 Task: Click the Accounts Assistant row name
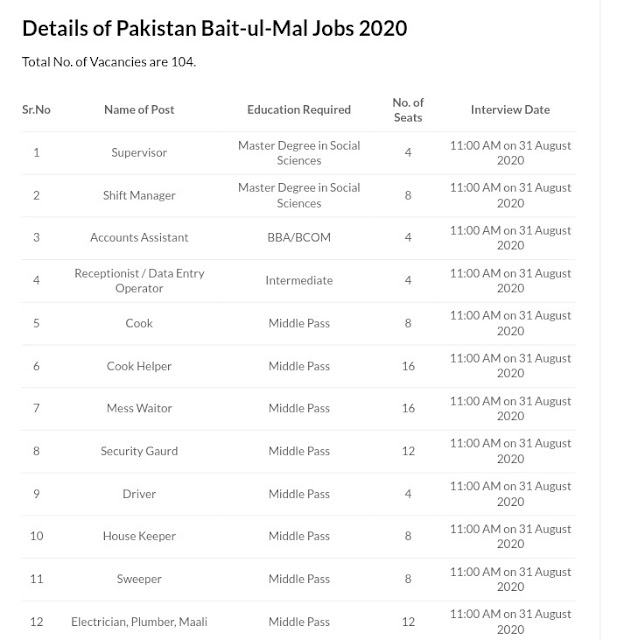[139, 238]
